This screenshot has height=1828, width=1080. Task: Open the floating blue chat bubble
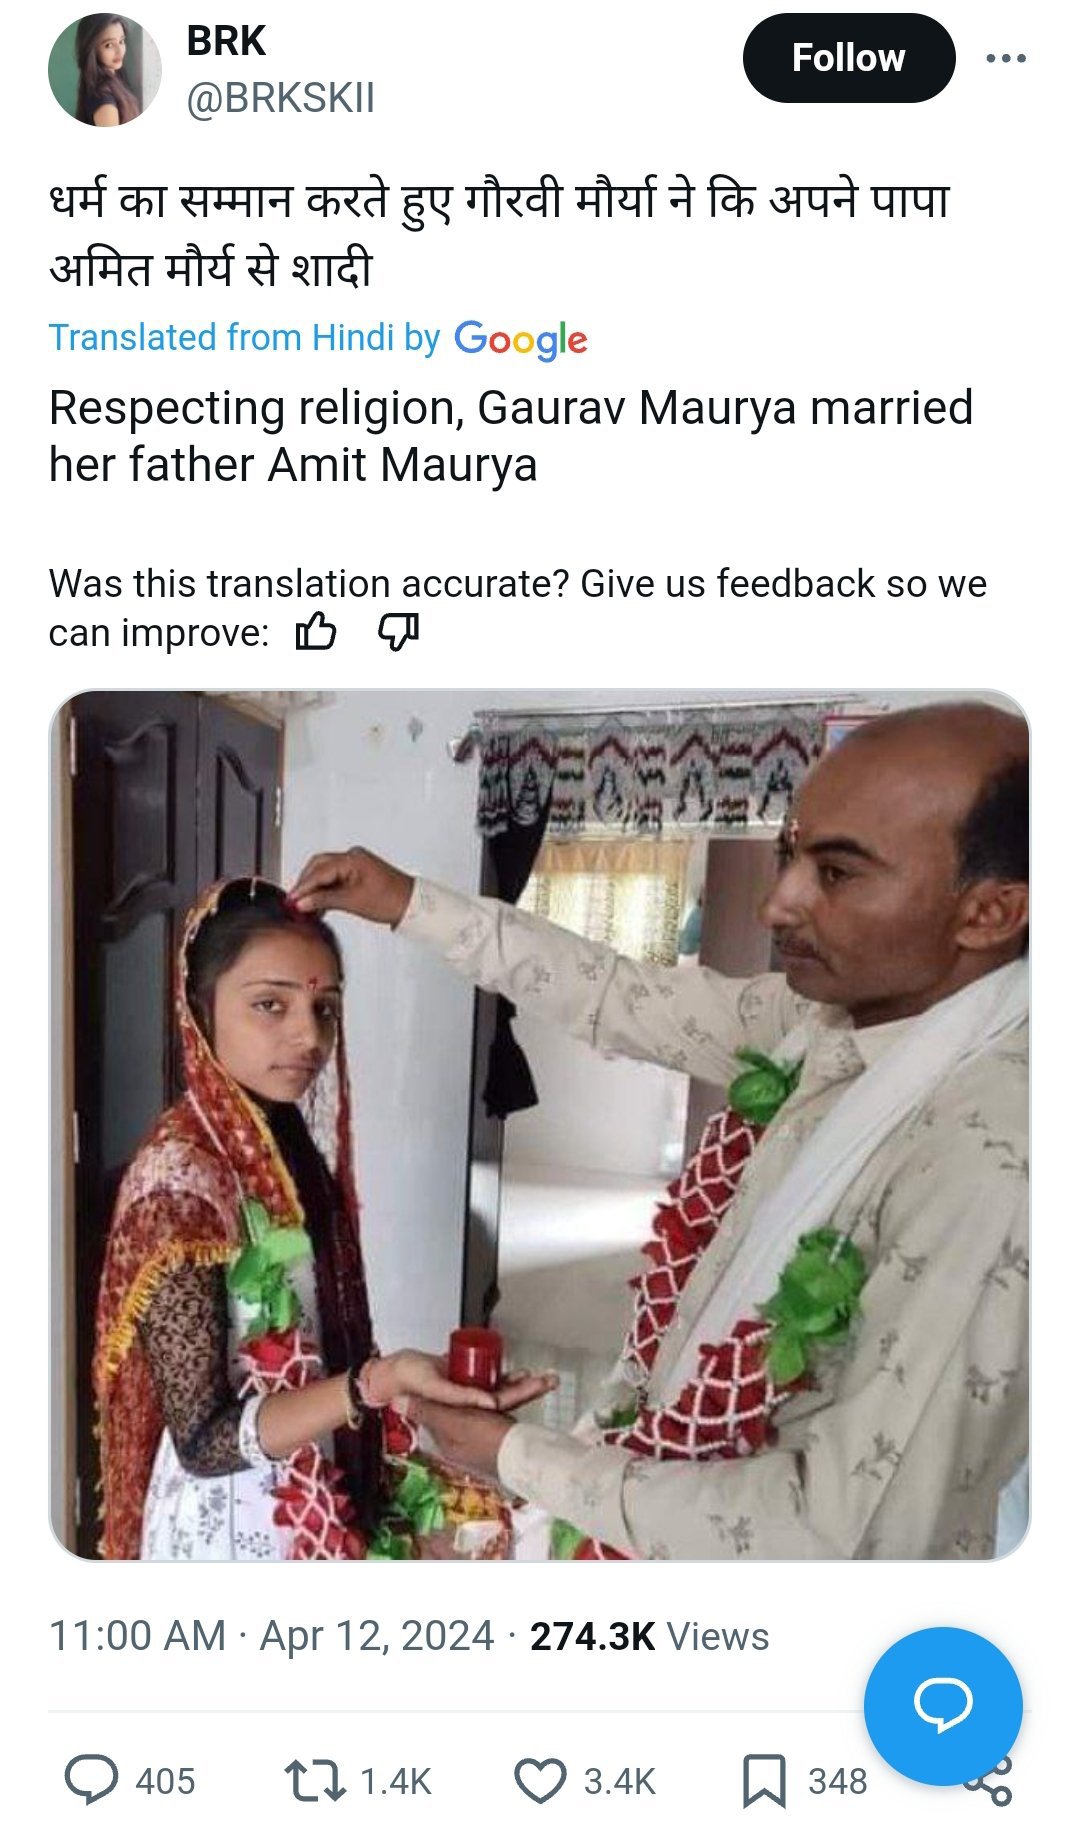(943, 1706)
